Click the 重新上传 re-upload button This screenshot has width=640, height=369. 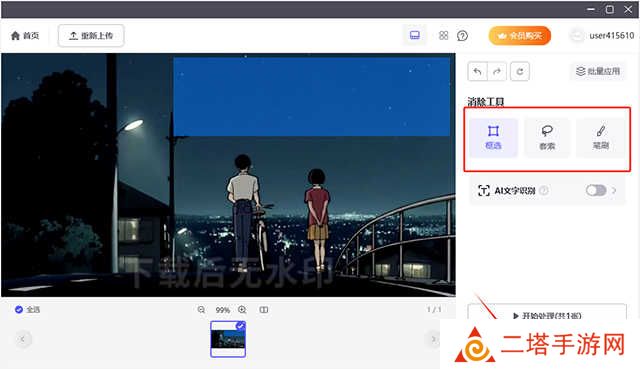(x=91, y=36)
